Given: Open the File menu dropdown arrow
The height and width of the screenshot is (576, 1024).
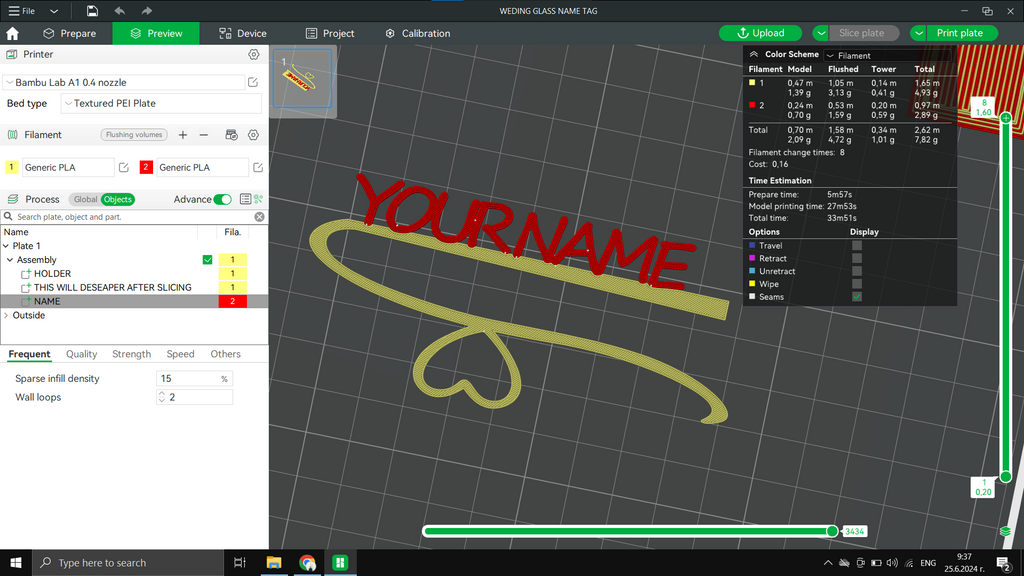Looking at the screenshot, I should click(x=54, y=11).
